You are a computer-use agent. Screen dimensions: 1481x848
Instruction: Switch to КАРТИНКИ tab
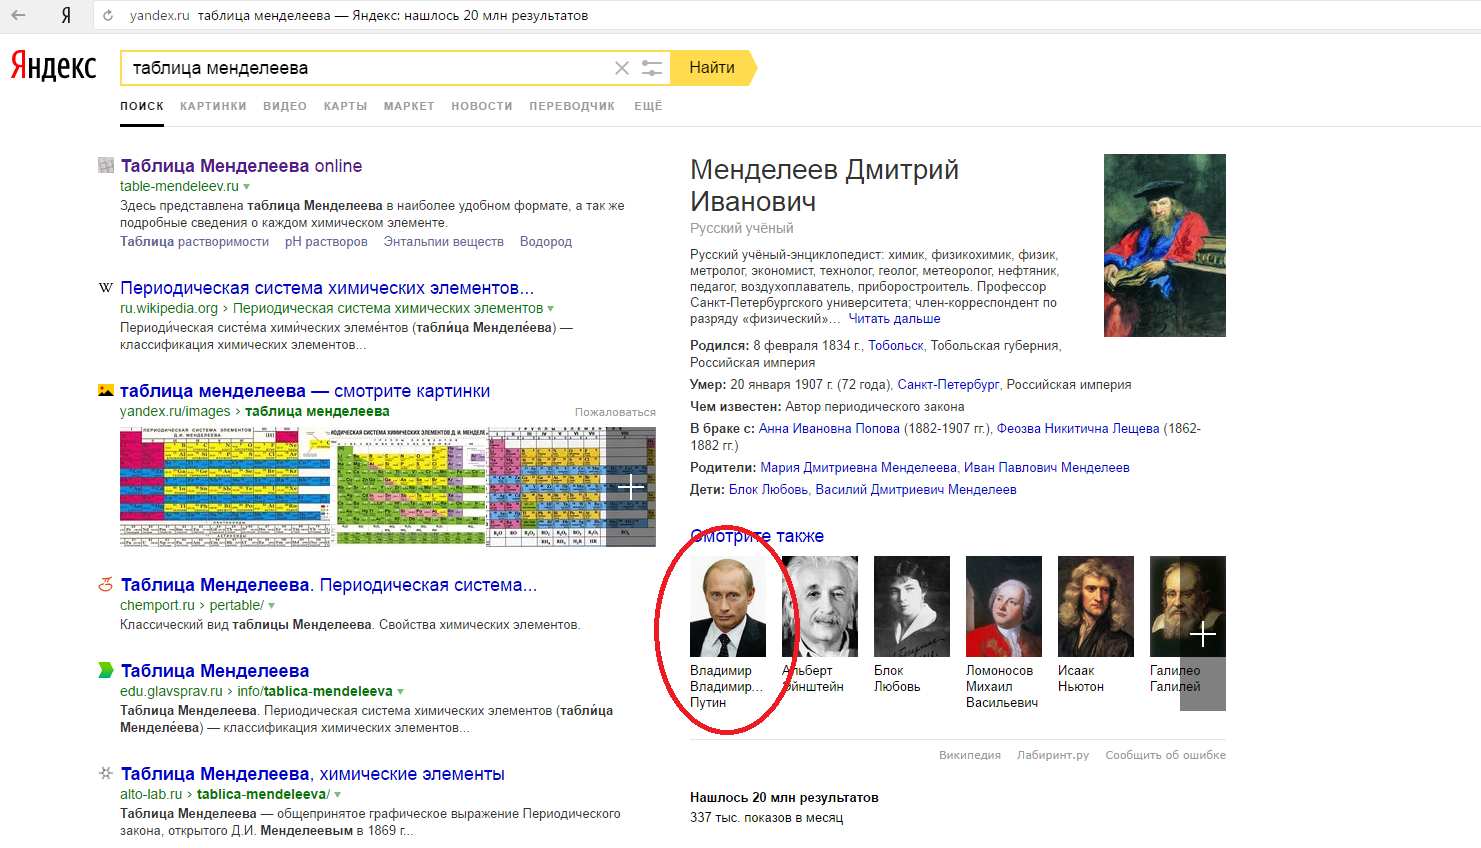213,106
